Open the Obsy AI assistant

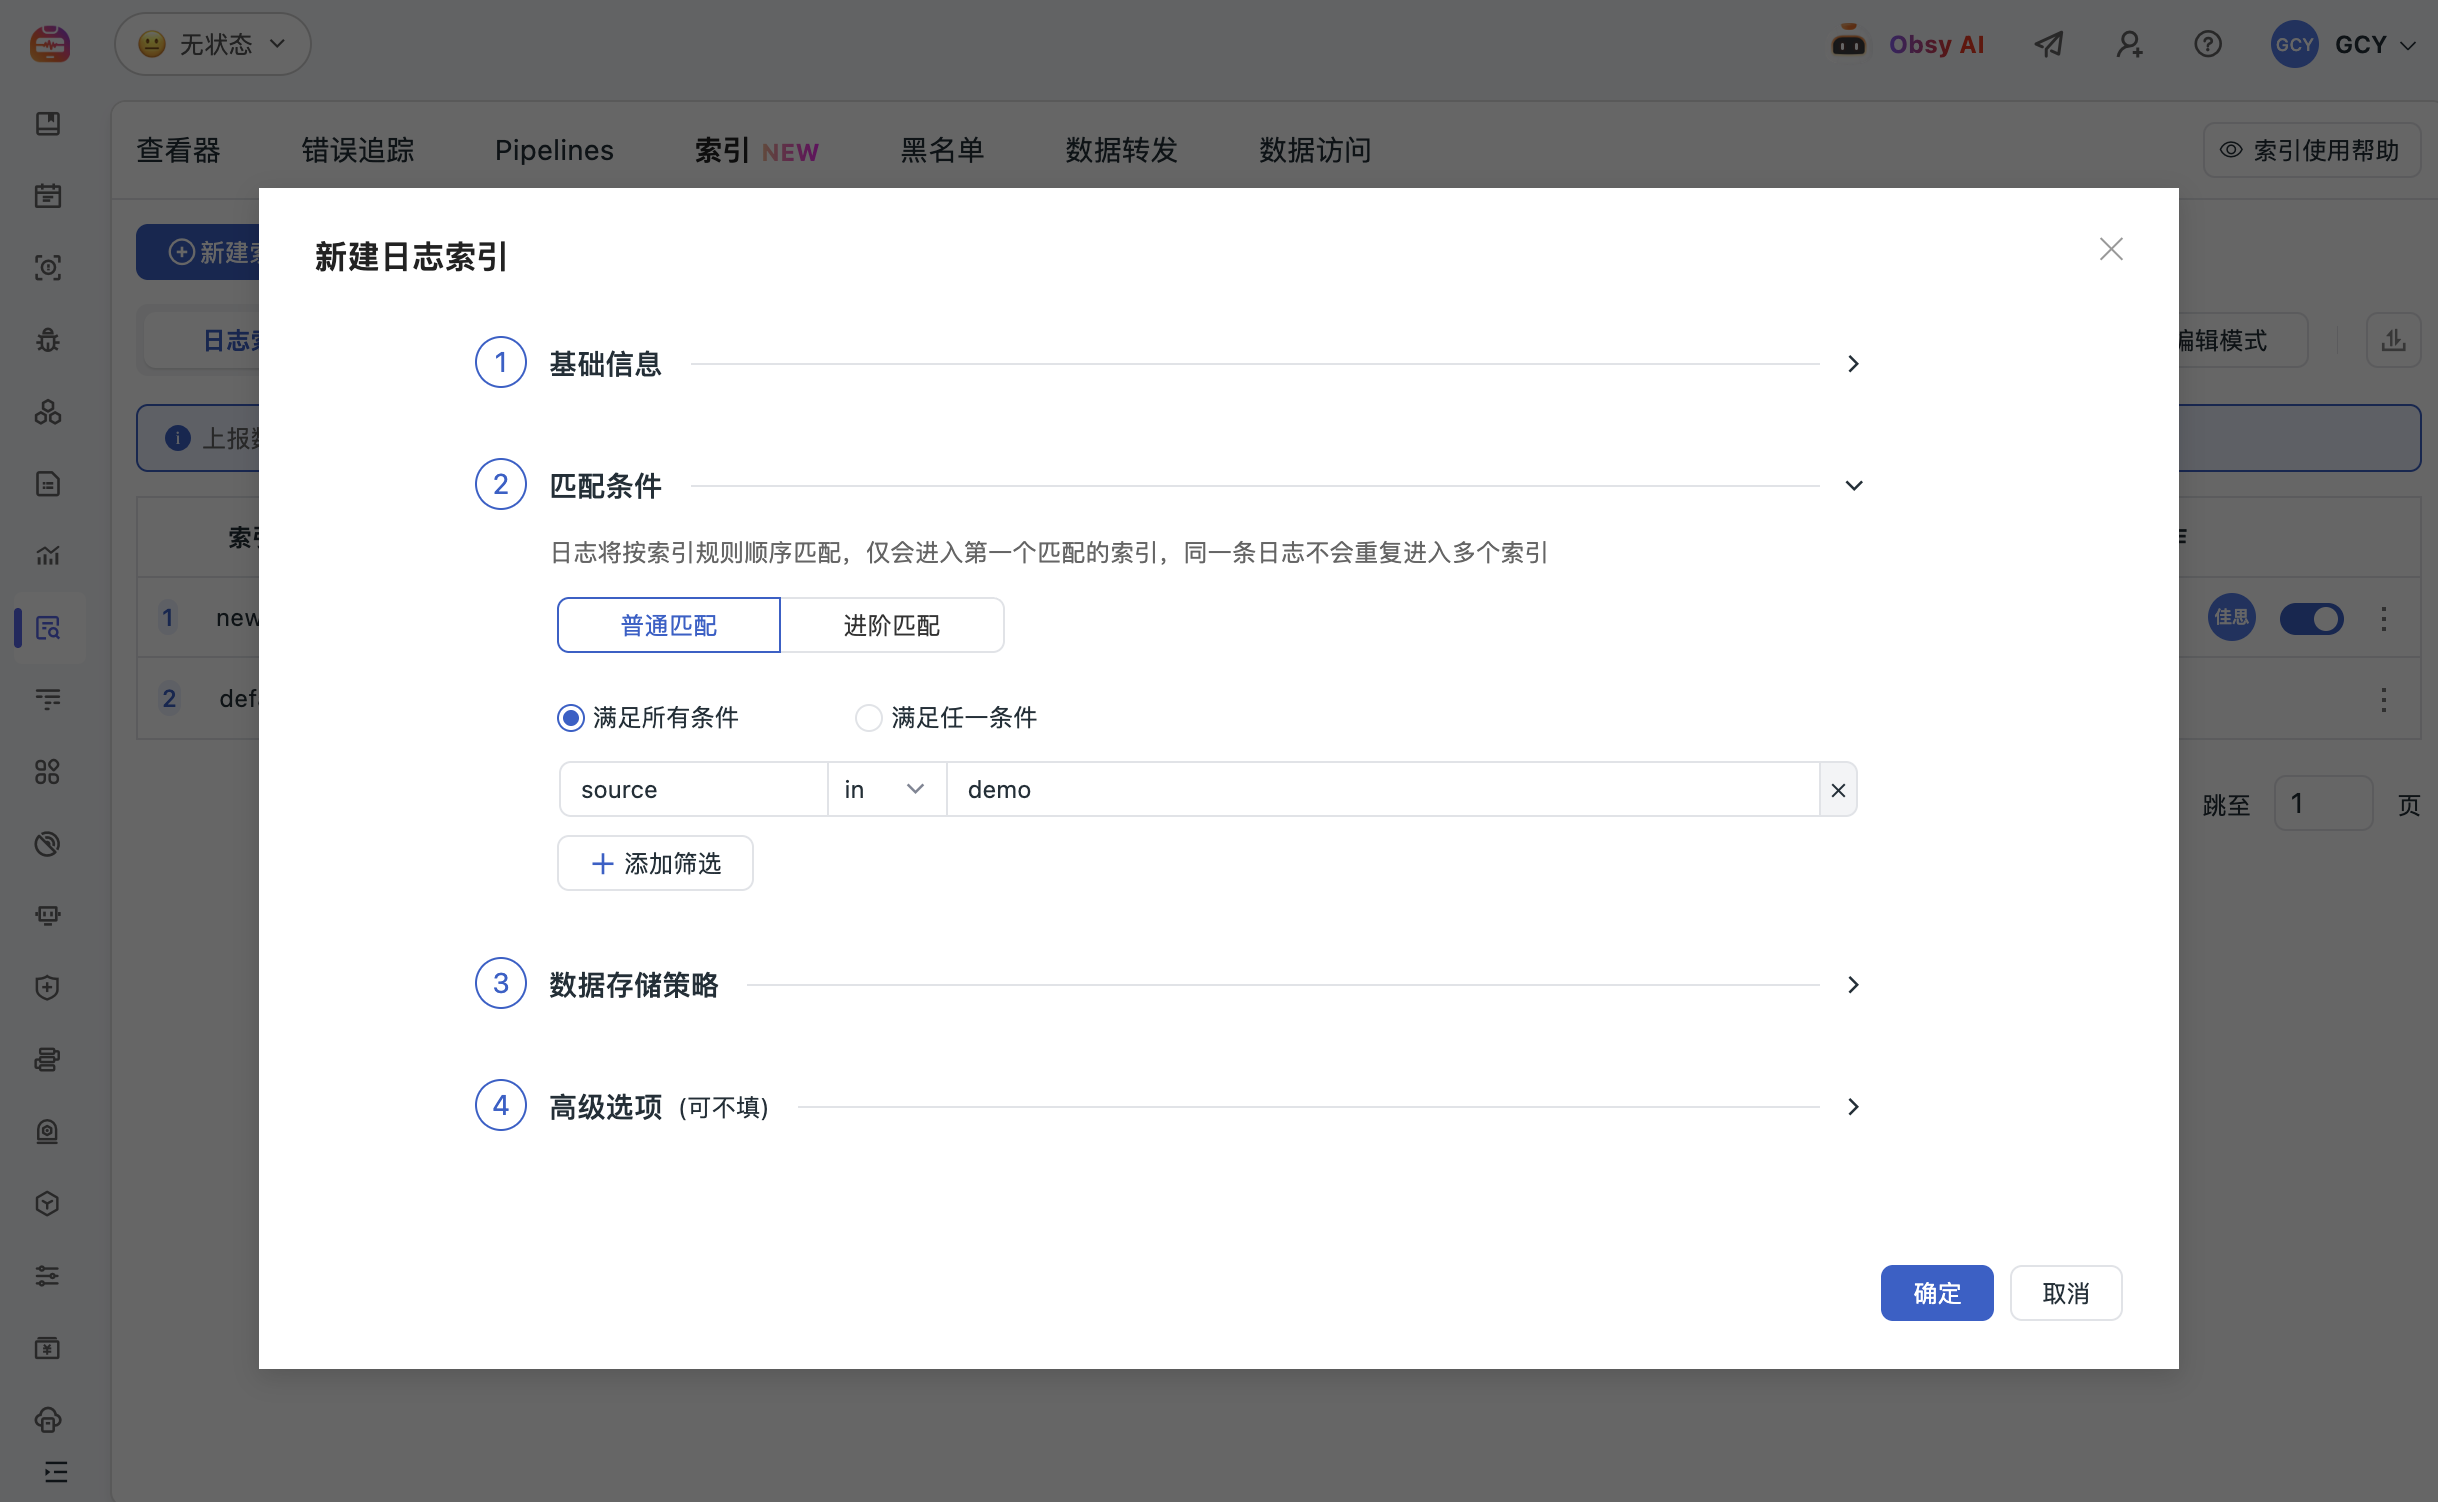coord(1908,44)
